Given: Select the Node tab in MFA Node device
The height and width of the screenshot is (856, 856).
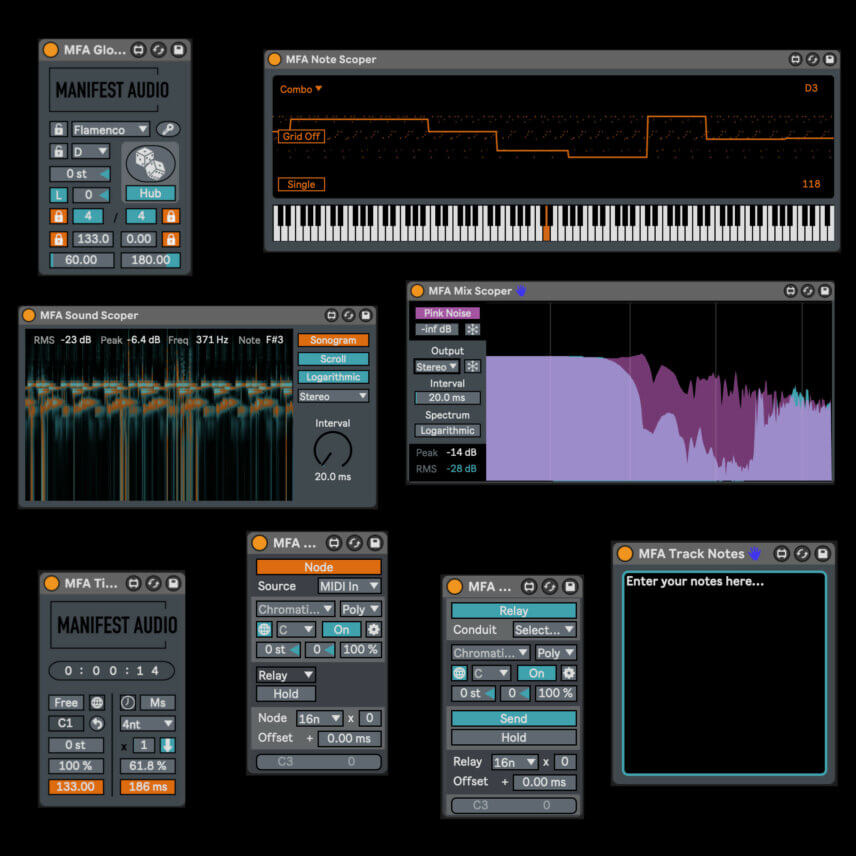Looking at the screenshot, I should (x=318, y=567).
